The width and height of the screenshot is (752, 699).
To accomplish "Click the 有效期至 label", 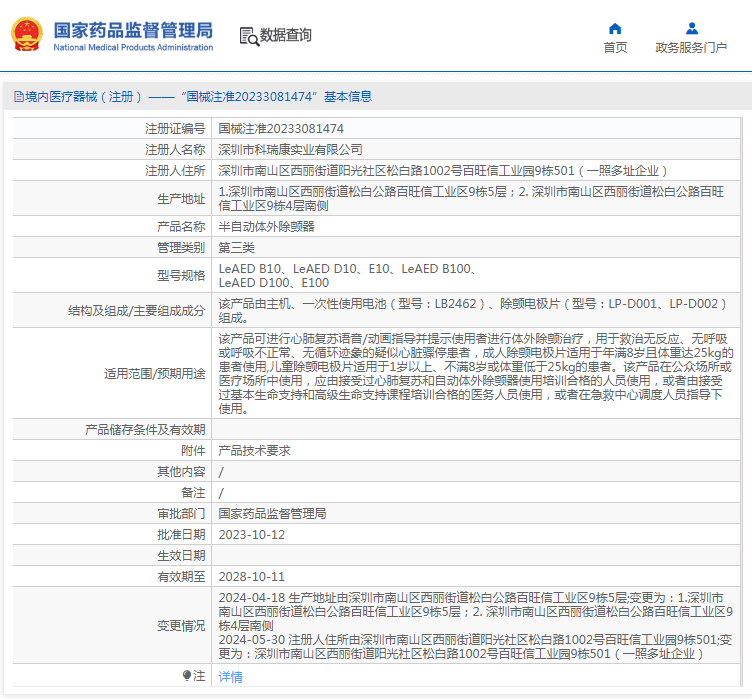I will coord(181,577).
